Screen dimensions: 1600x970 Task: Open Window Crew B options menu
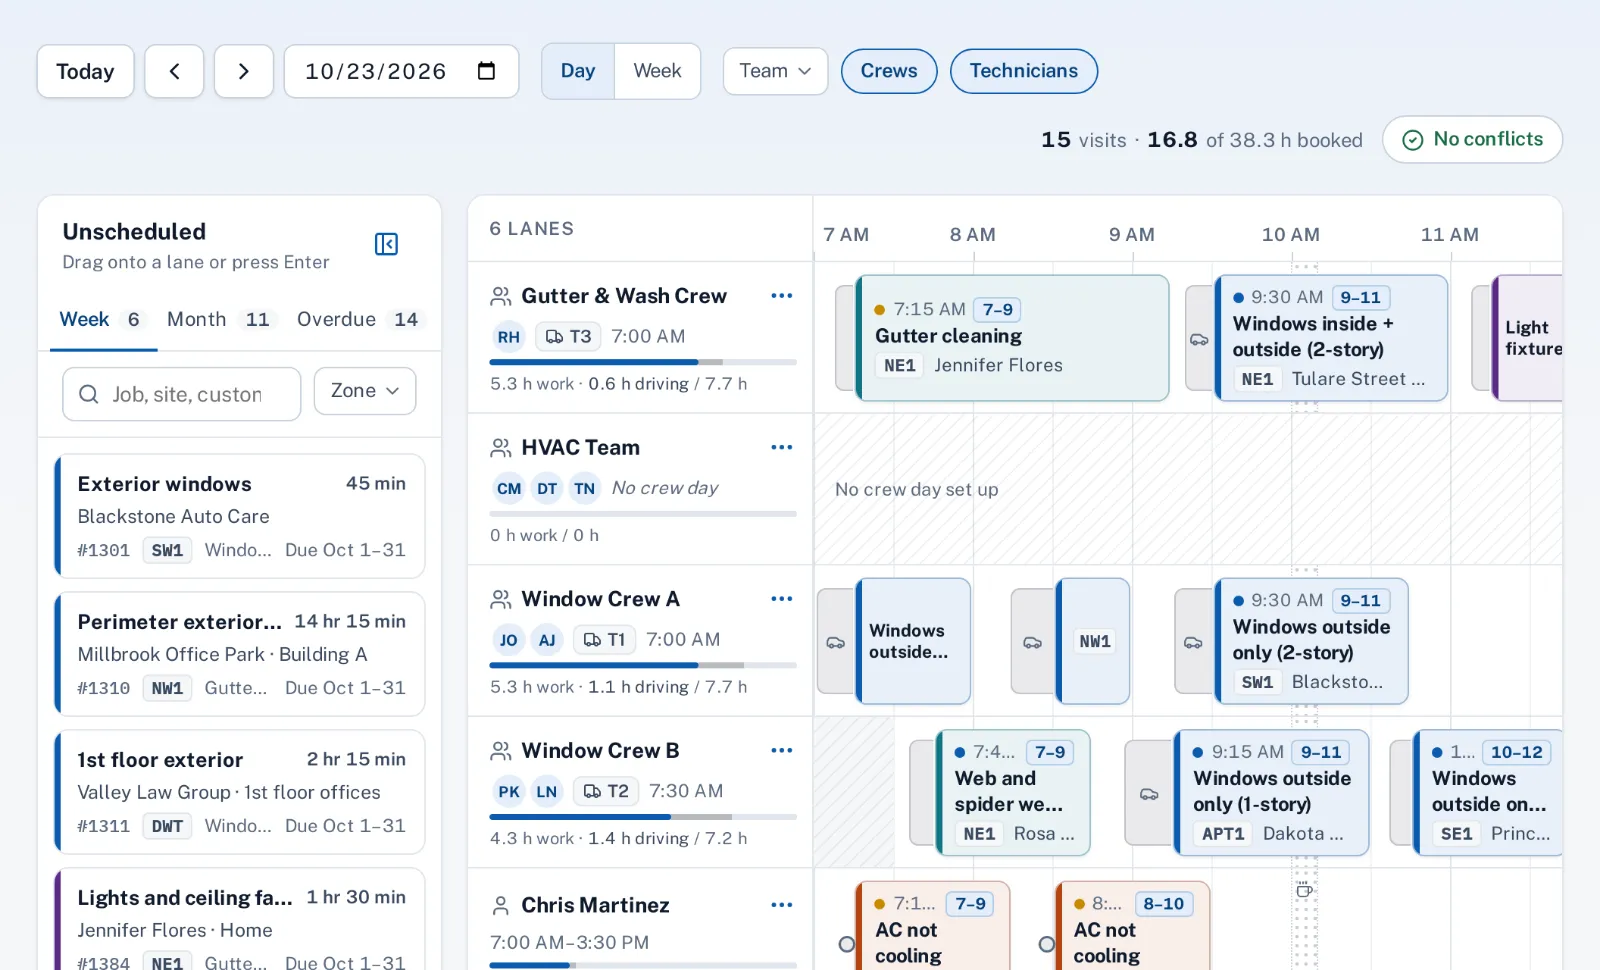point(782,750)
